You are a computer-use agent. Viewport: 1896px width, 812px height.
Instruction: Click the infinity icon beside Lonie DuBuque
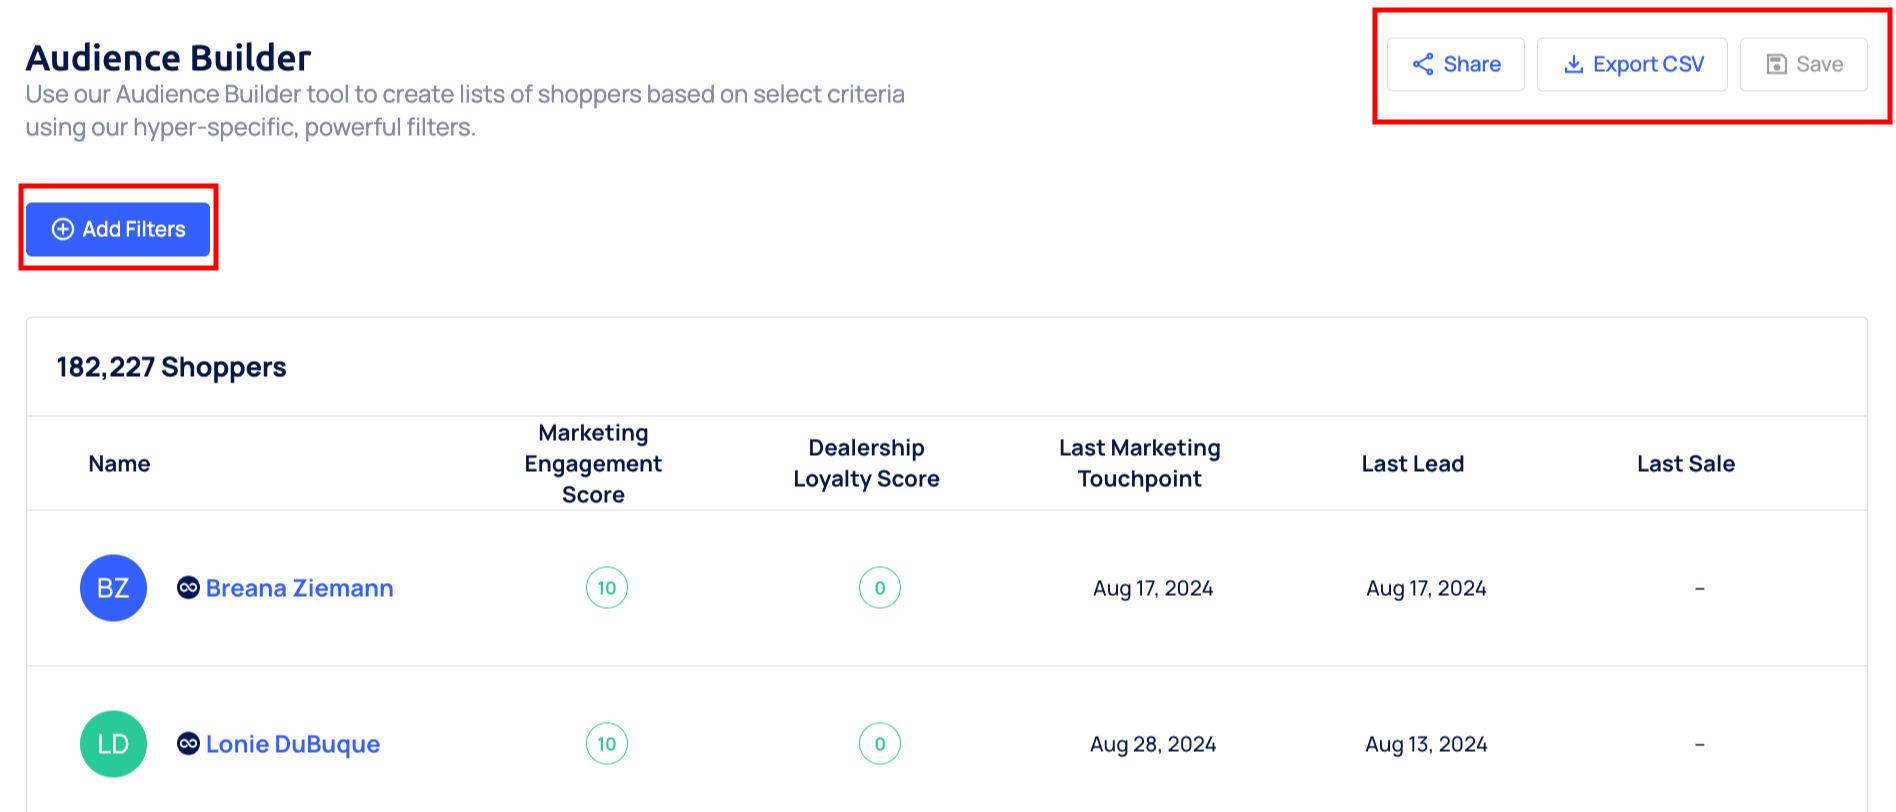point(188,744)
